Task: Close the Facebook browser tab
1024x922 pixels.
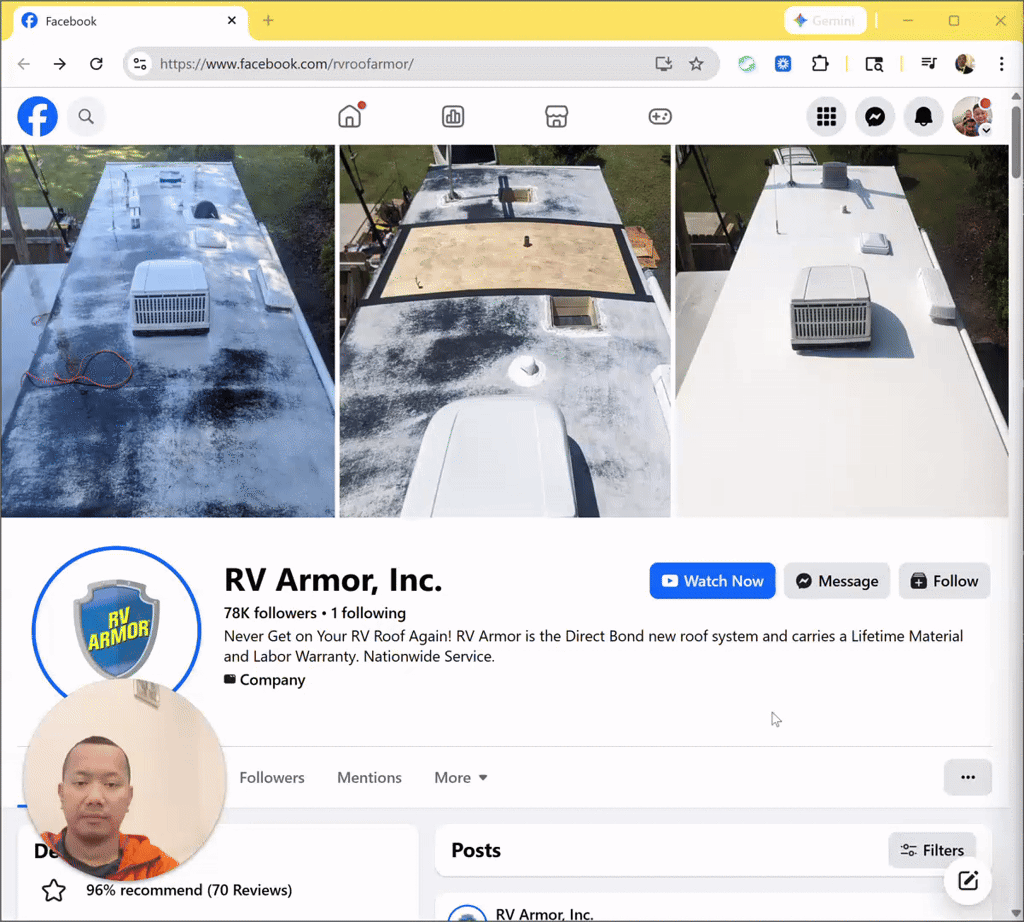Action: [x=232, y=20]
